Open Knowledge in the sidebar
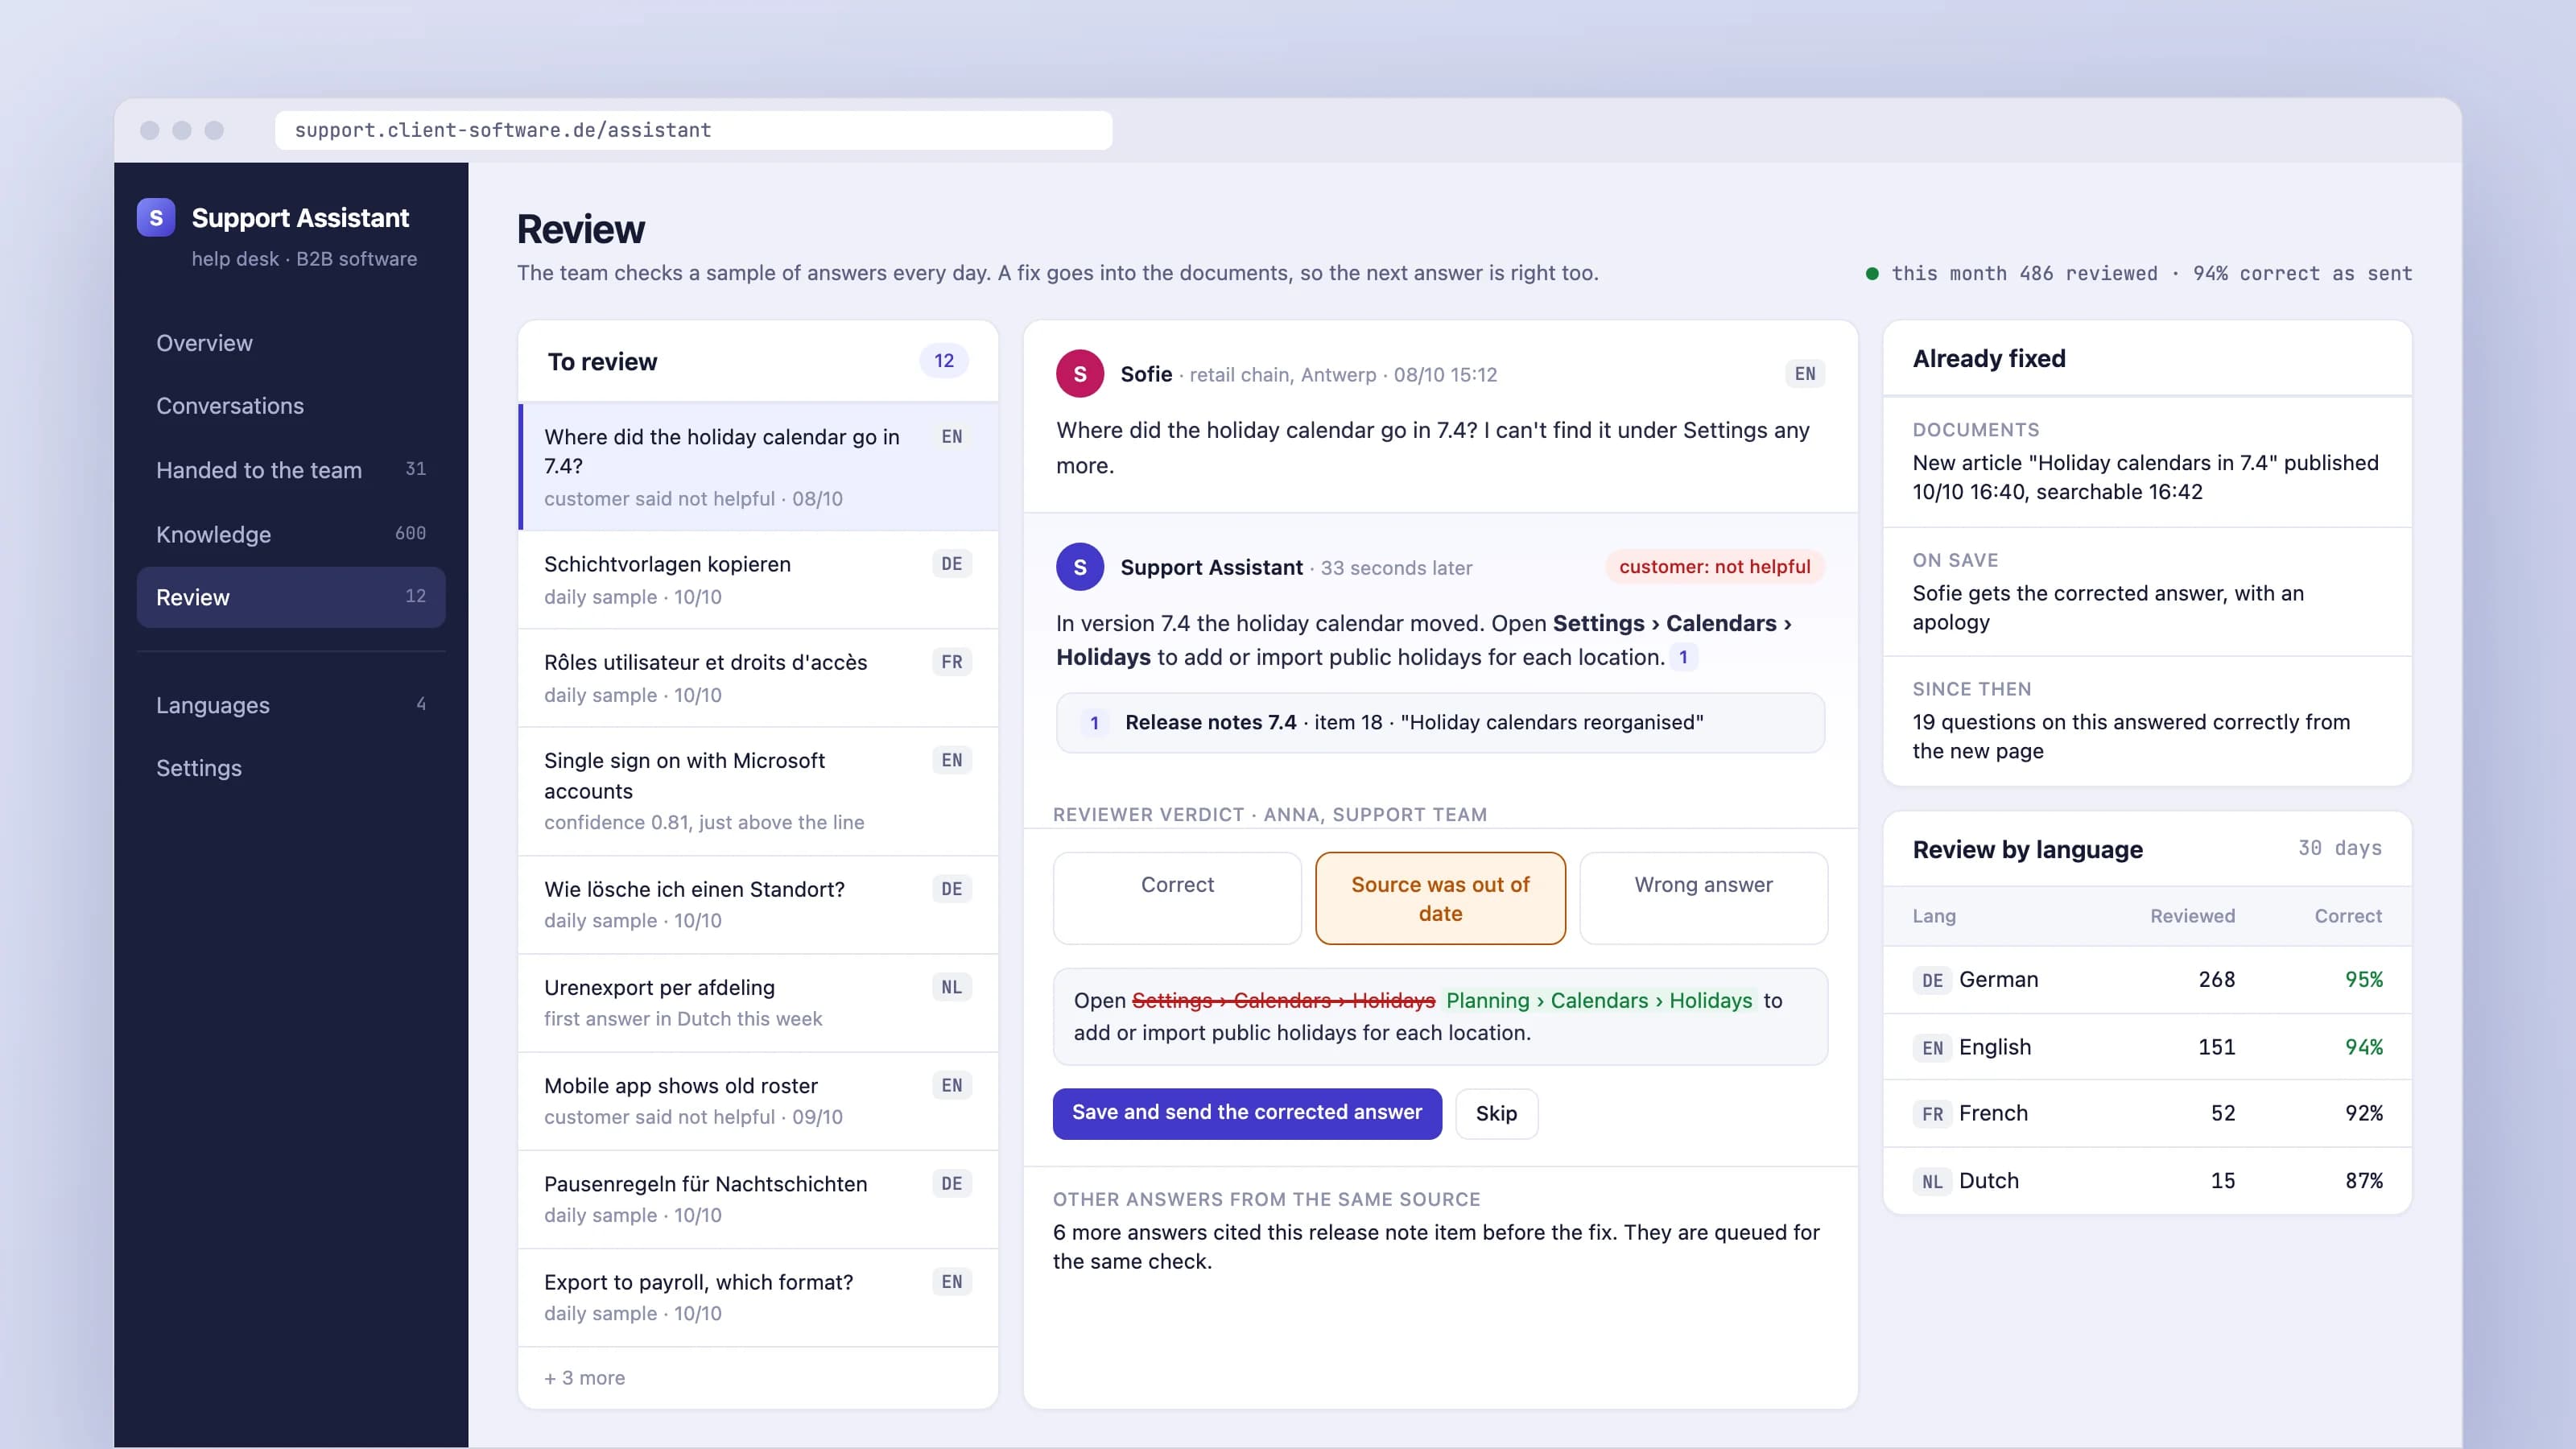2576x1449 pixels. tap(291, 534)
